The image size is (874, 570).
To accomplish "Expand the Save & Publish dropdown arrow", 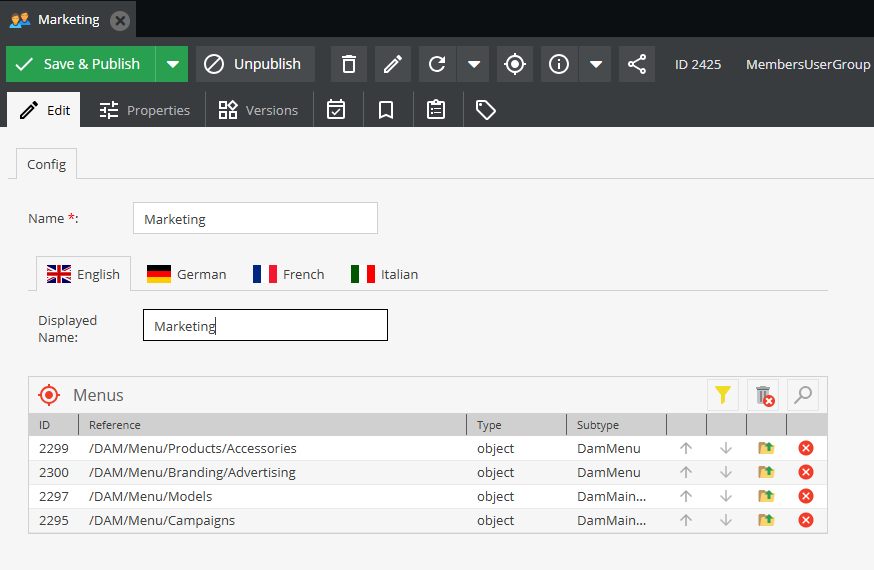I will [x=172, y=64].
